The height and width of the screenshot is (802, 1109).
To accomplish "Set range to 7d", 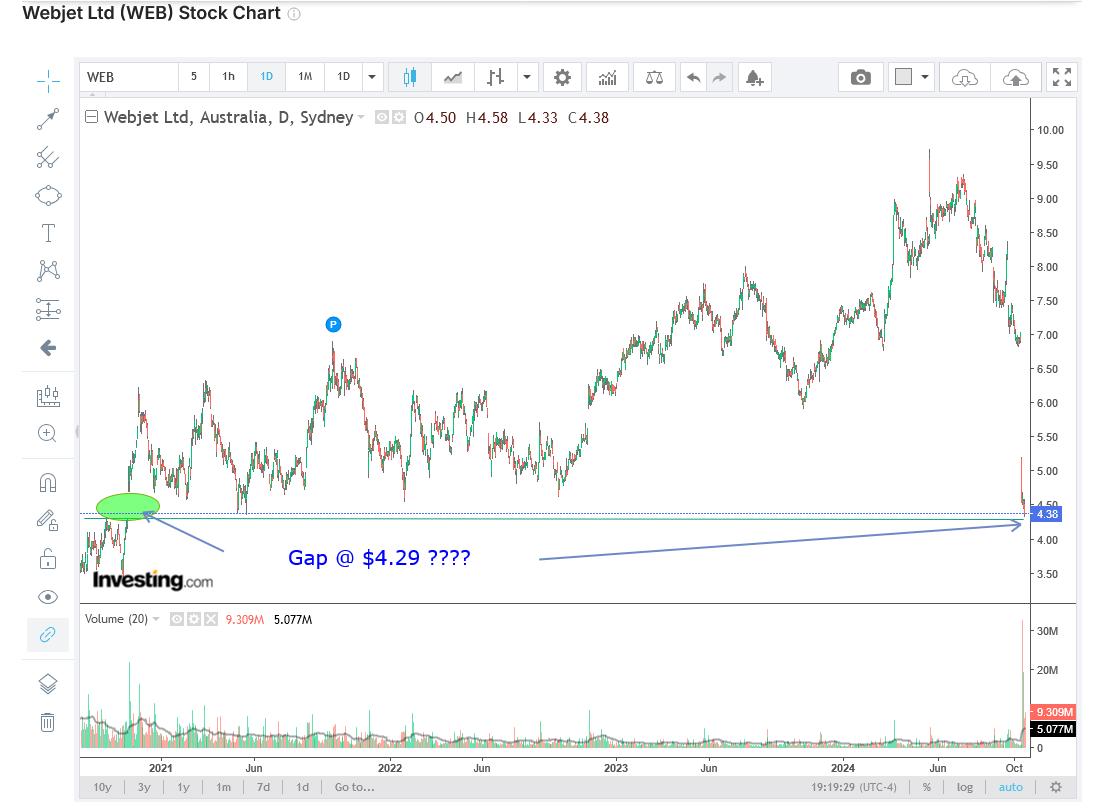I will tap(263, 787).
